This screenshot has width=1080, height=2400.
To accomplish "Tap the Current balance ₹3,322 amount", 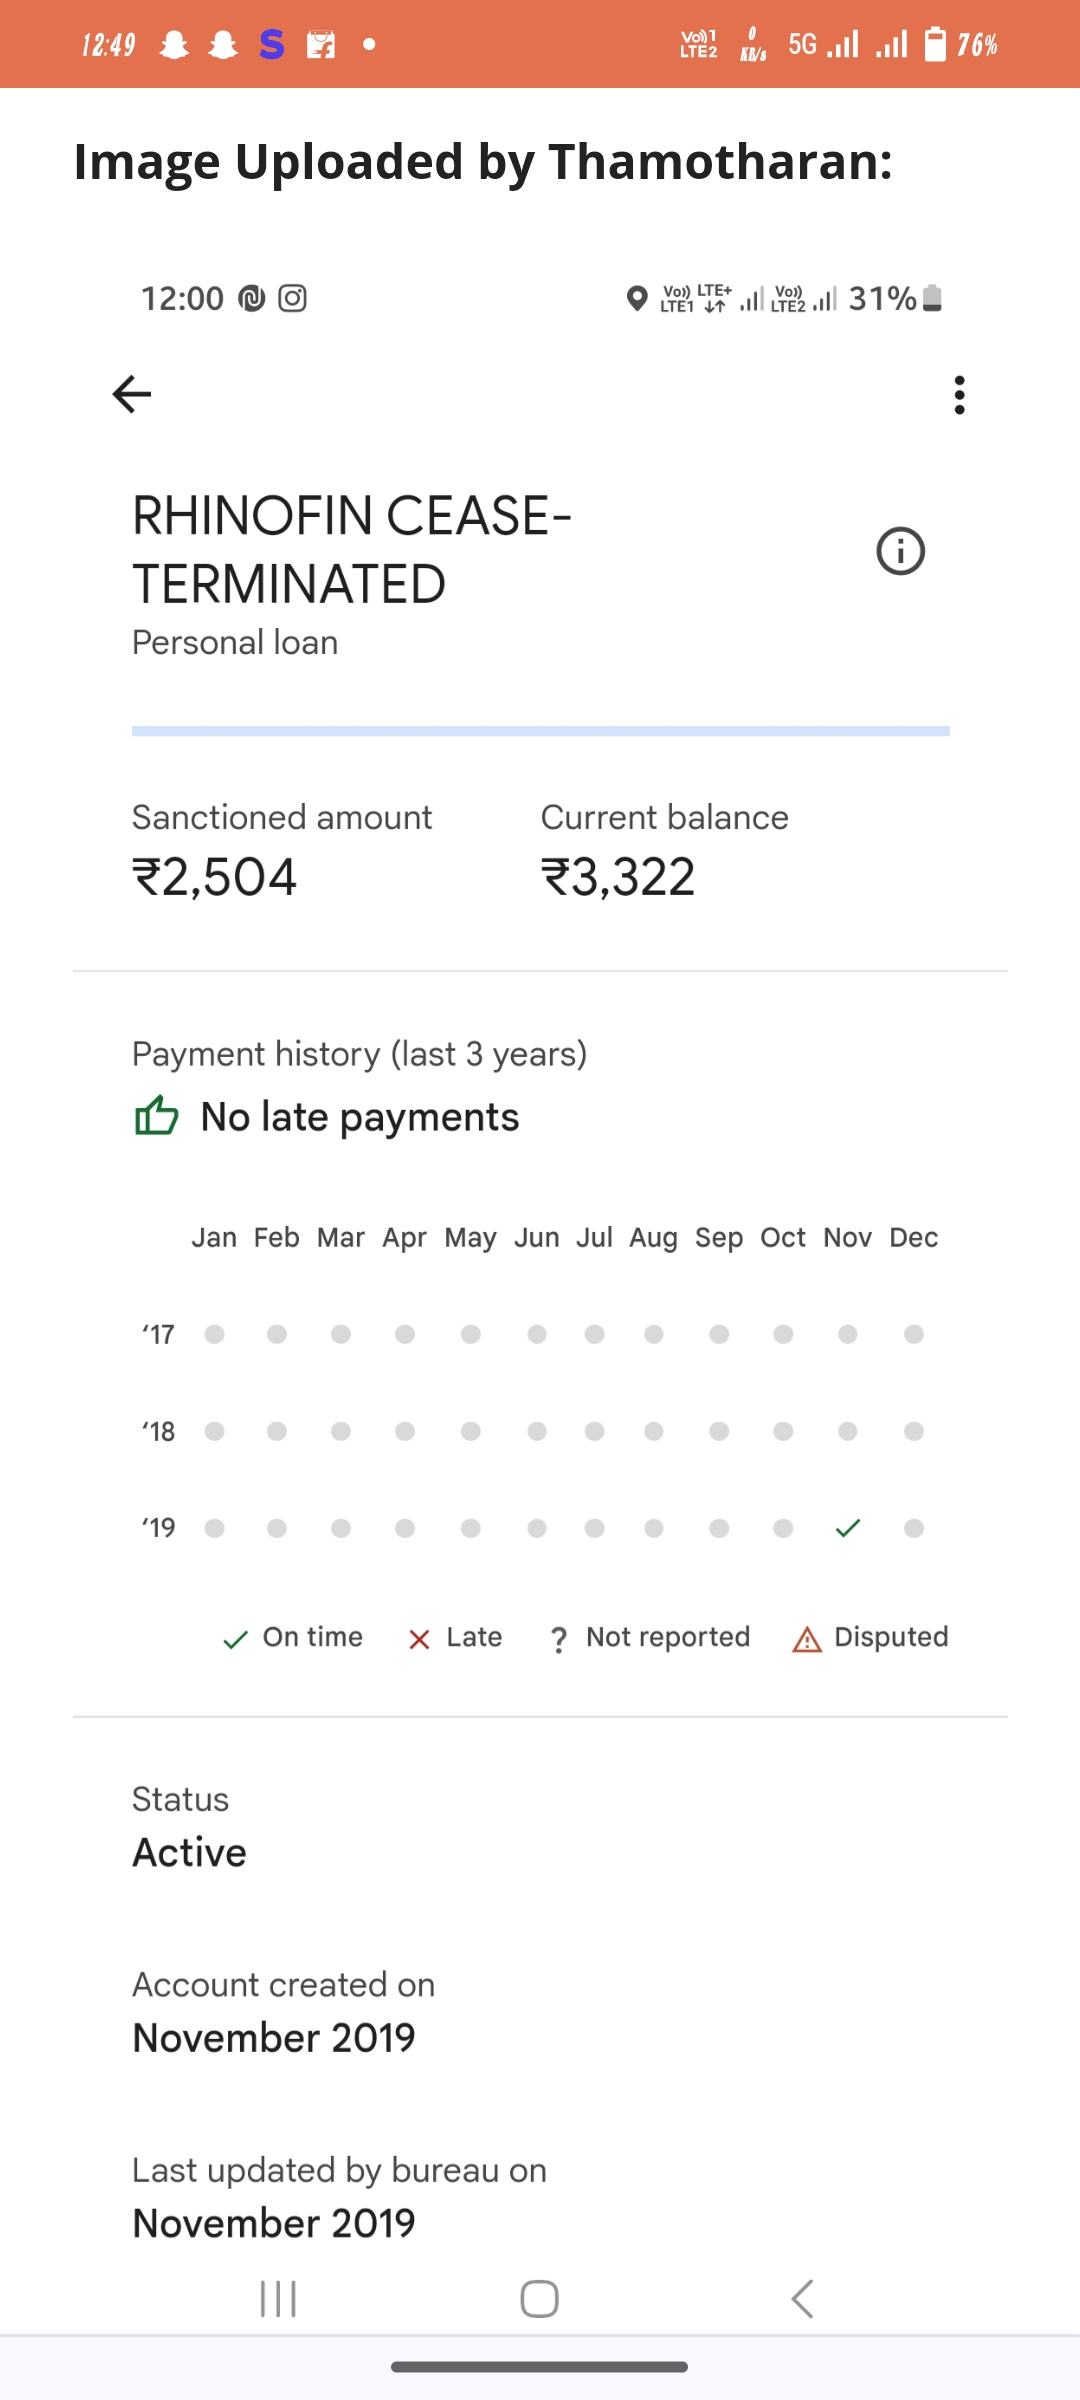I will point(618,877).
